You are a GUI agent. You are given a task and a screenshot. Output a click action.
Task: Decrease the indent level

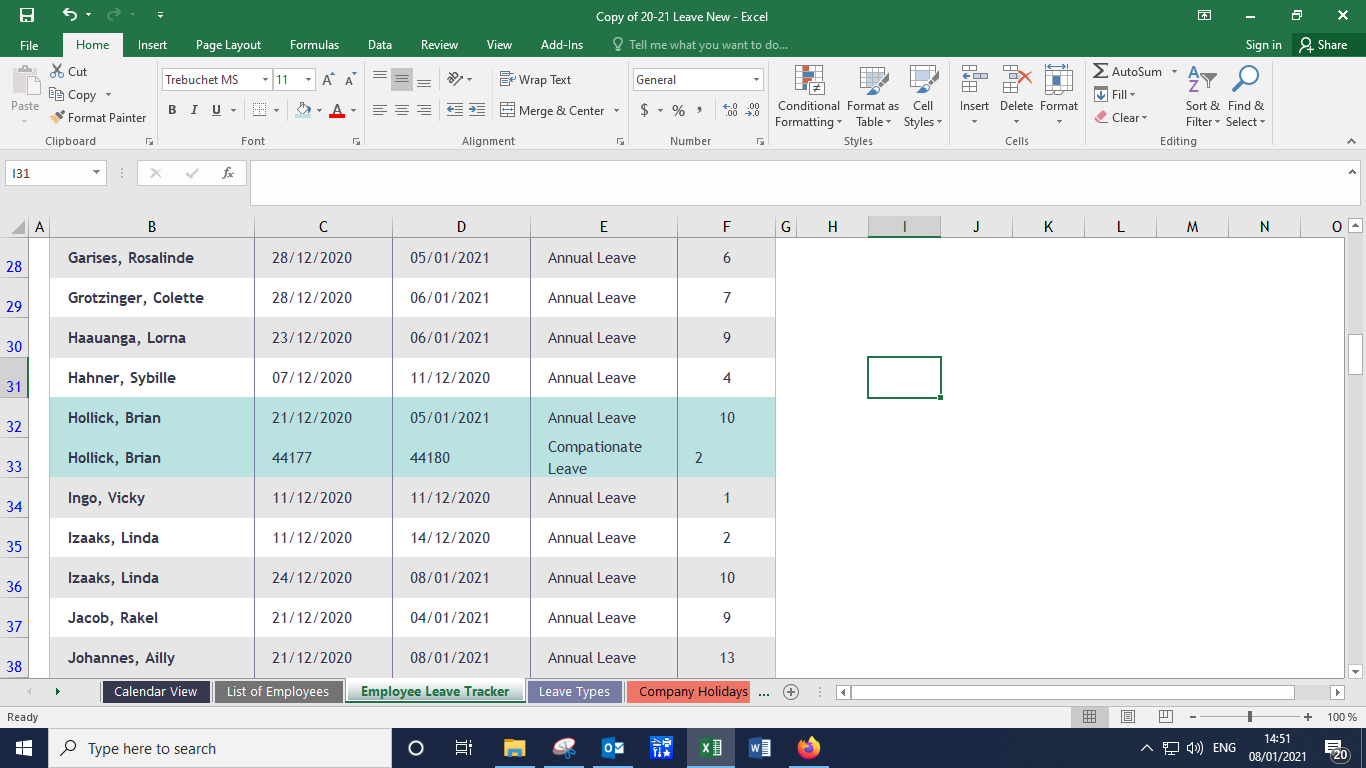tap(454, 110)
